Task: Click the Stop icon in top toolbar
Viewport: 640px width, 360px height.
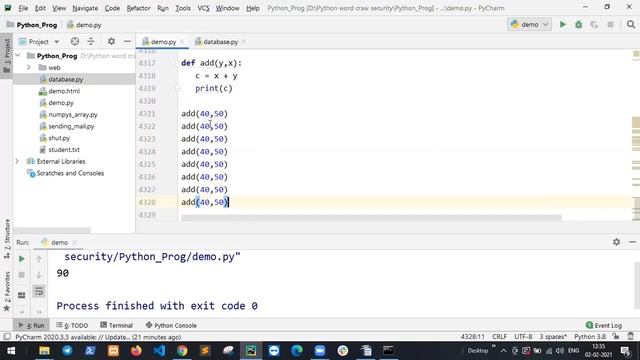Action: (x=610, y=24)
